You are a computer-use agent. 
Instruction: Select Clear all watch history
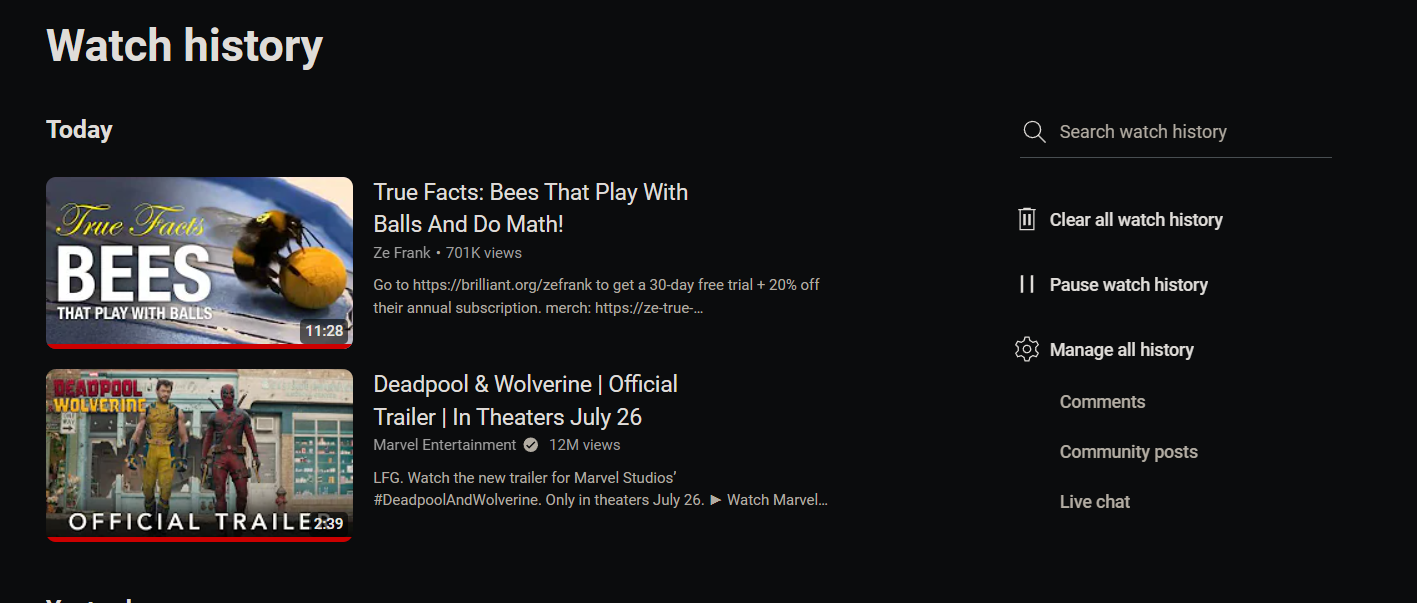tap(1136, 220)
